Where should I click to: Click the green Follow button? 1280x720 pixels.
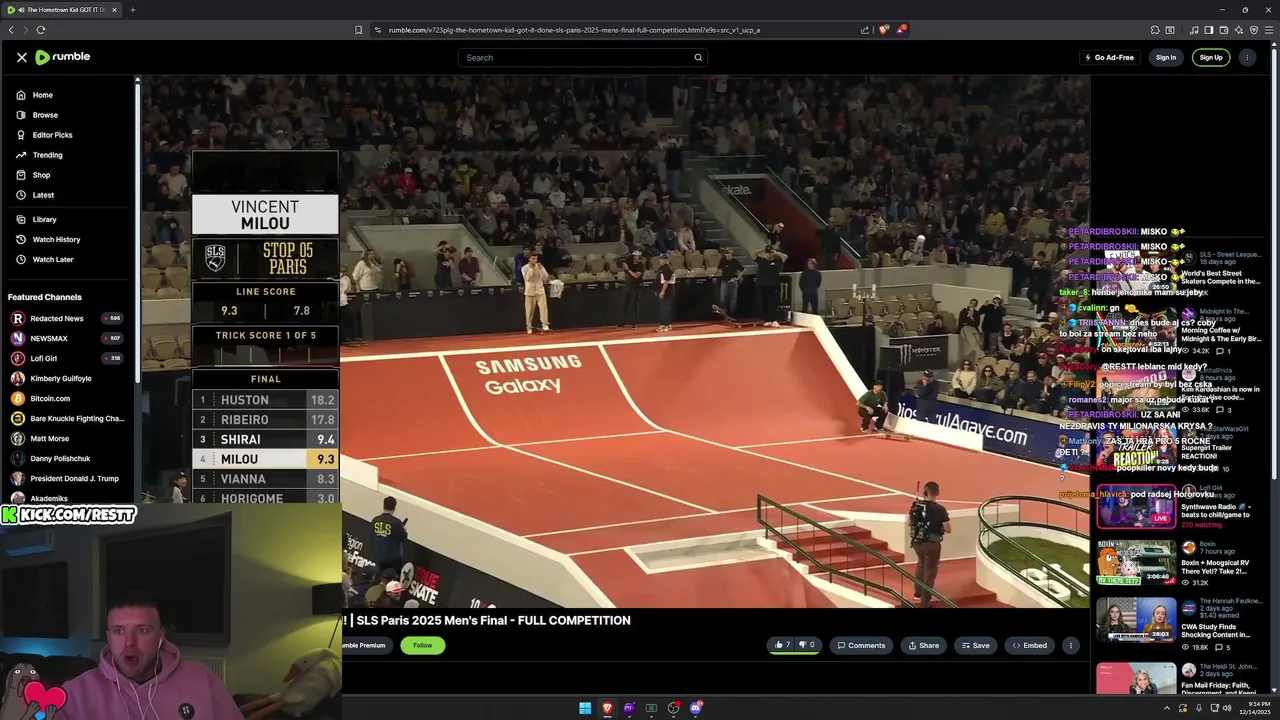pyautogui.click(x=423, y=645)
